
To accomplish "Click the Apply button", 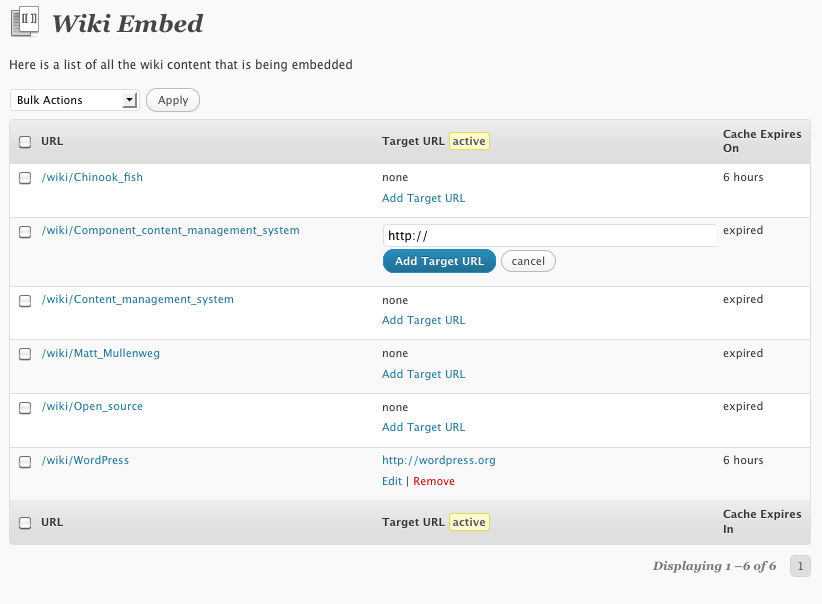I will coord(173,100).
